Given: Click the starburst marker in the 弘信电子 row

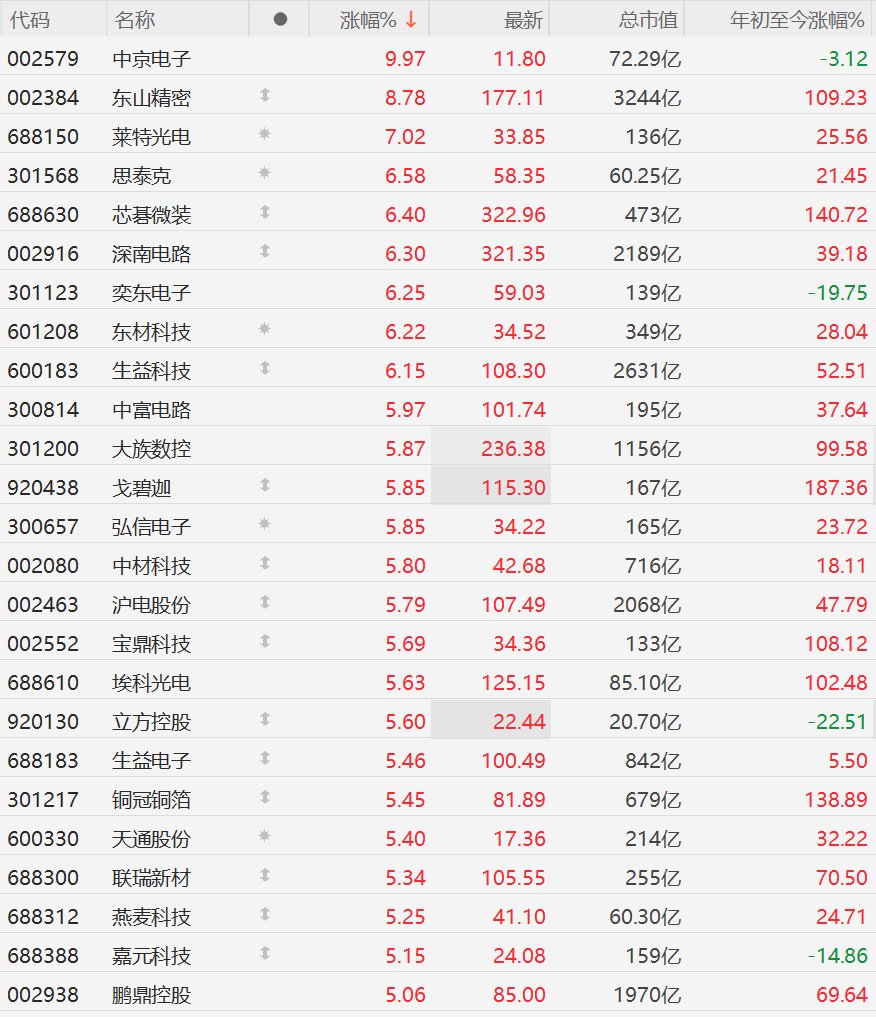Looking at the screenshot, I should pos(265,525).
